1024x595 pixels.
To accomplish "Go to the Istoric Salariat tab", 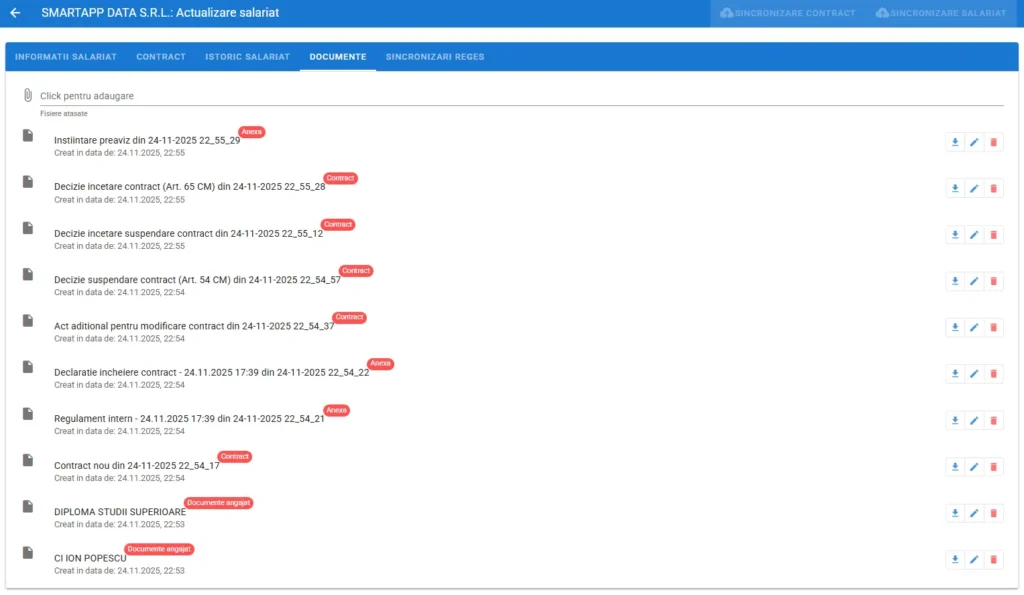I will [248, 57].
